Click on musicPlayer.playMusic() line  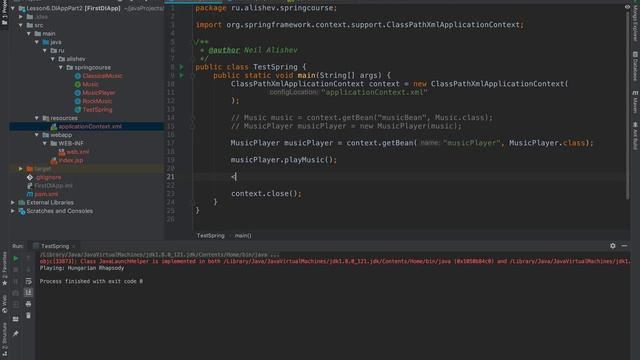(x=284, y=160)
